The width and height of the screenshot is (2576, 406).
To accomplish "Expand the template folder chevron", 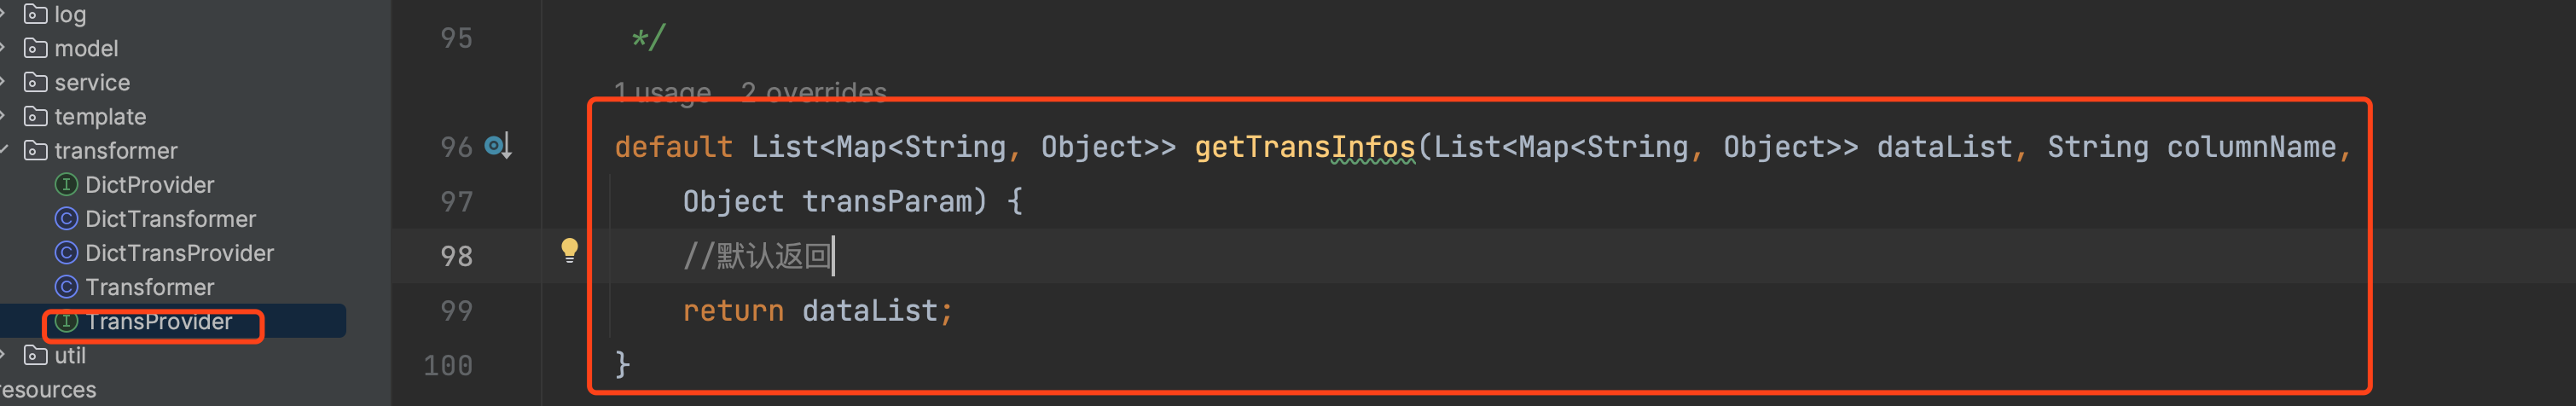I will (x=4, y=116).
